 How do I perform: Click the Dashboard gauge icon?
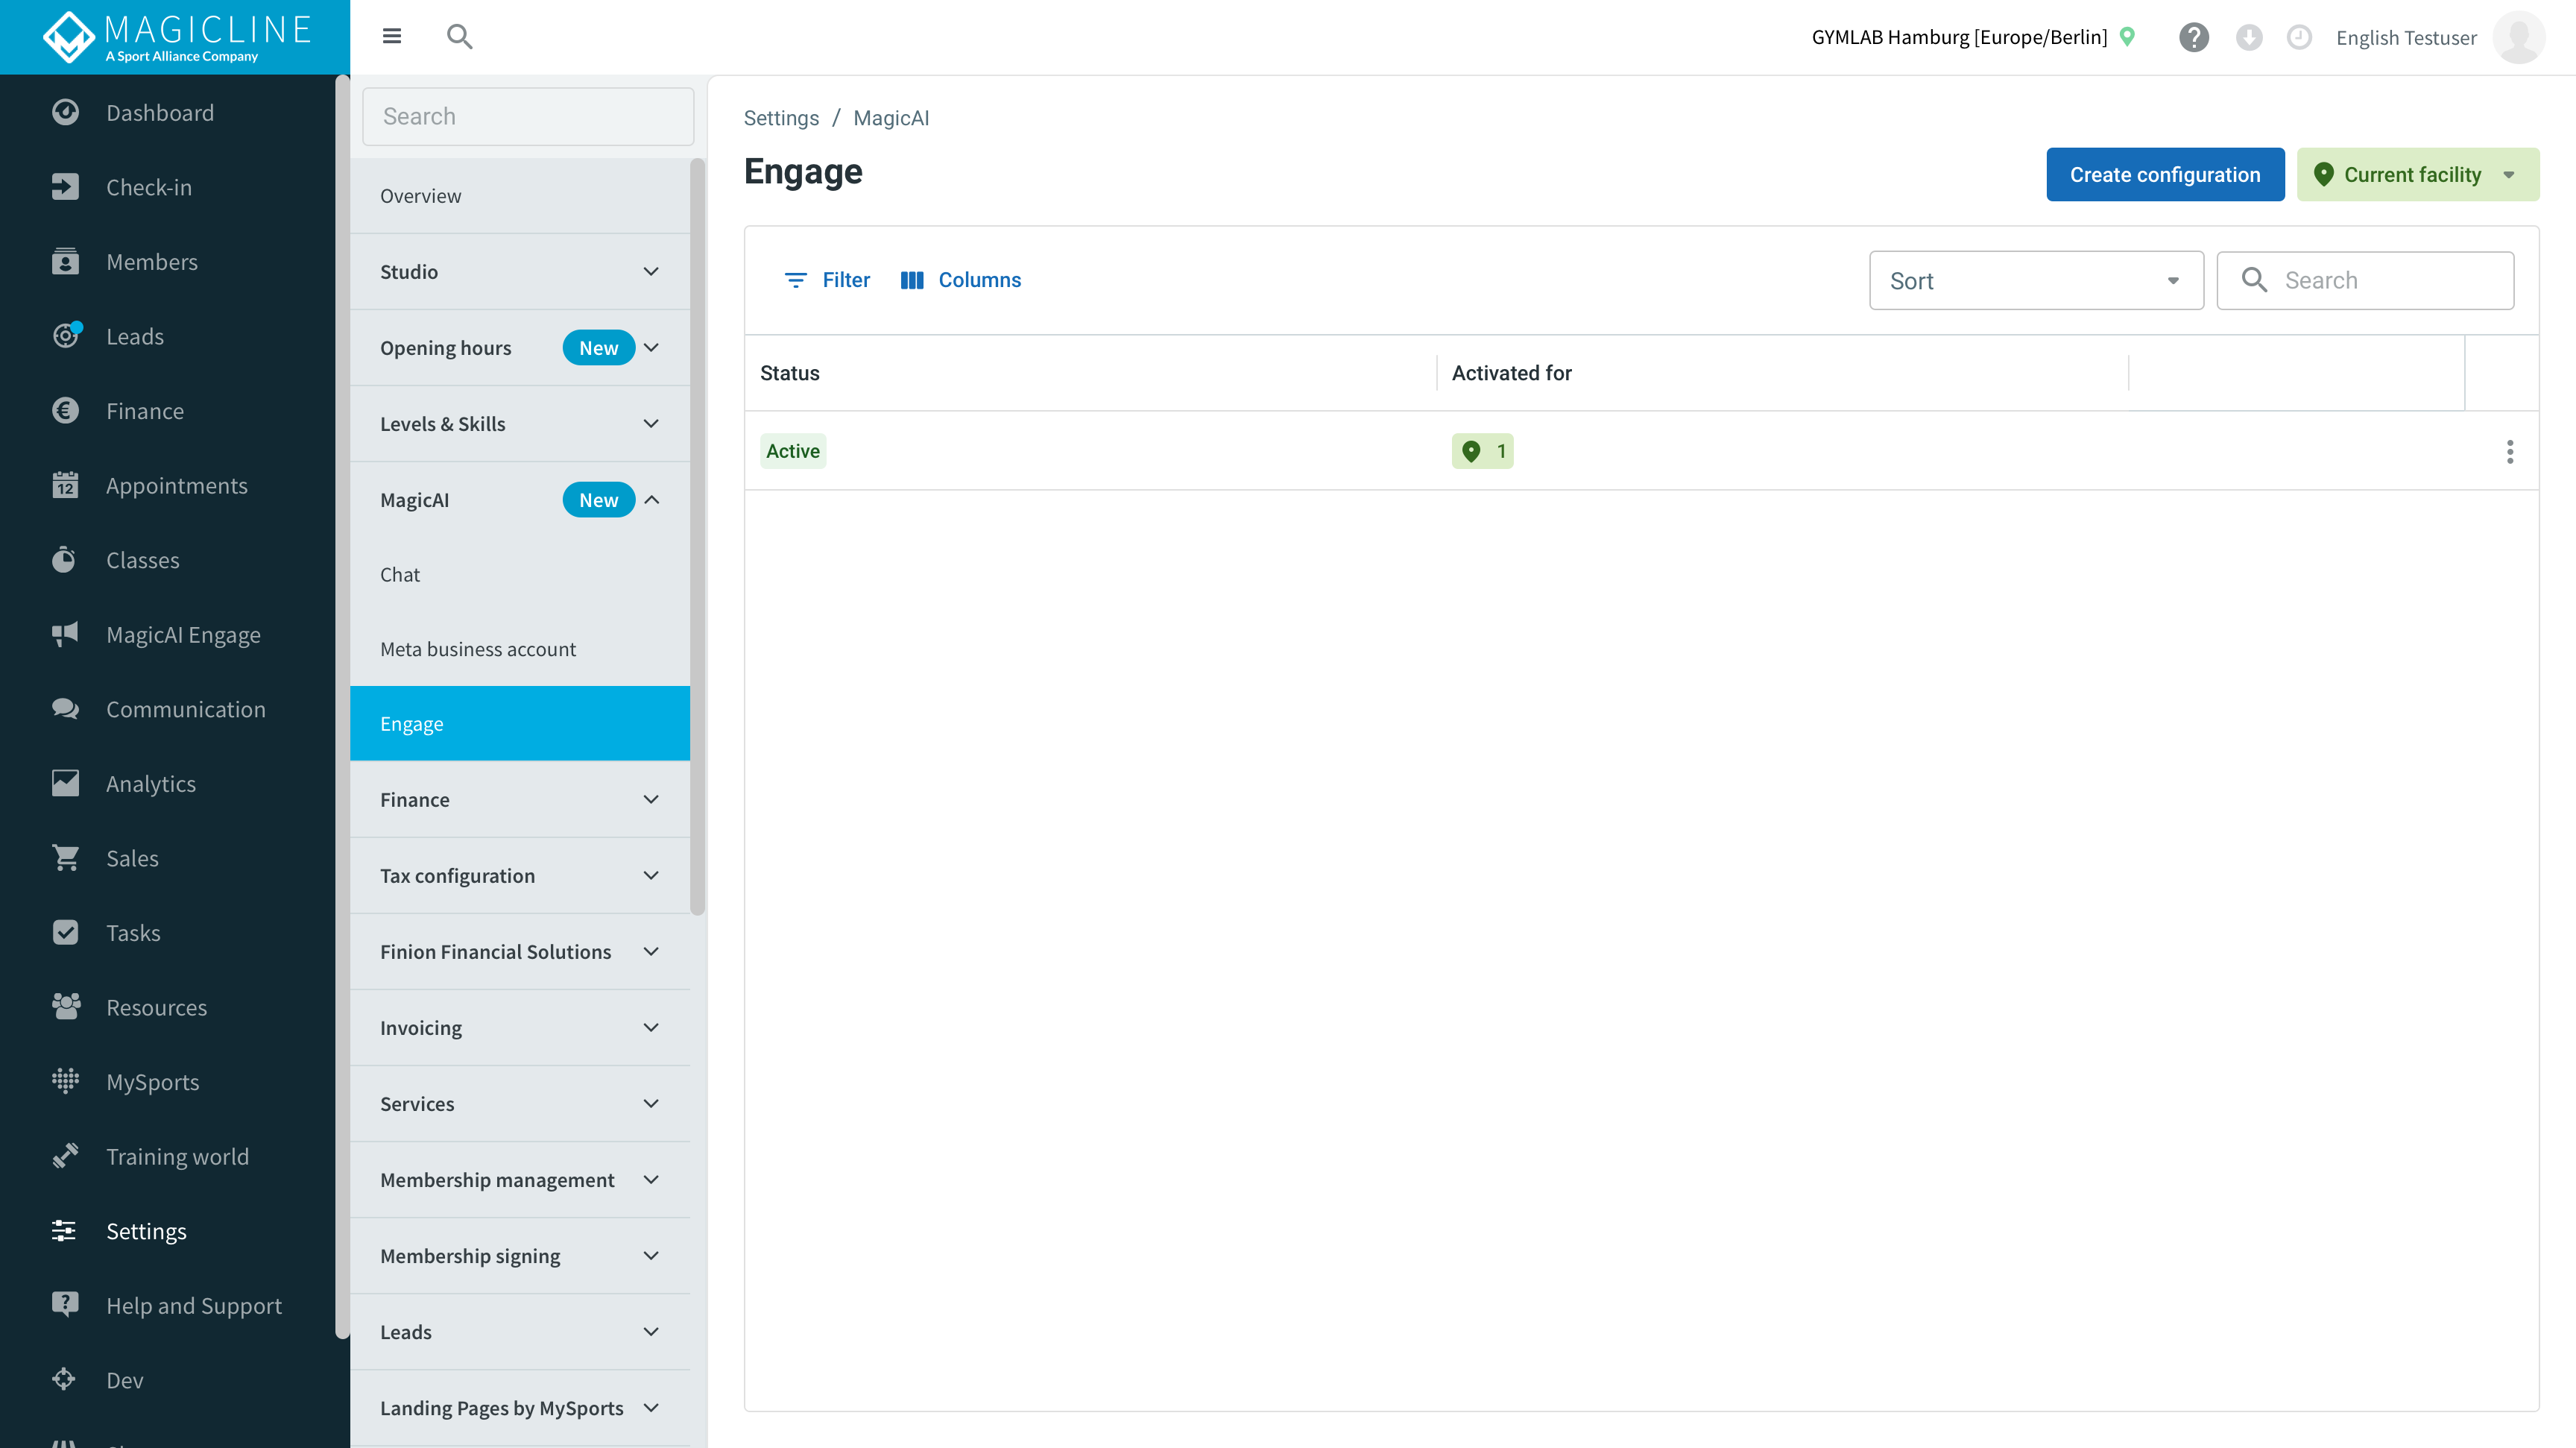click(65, 112)
